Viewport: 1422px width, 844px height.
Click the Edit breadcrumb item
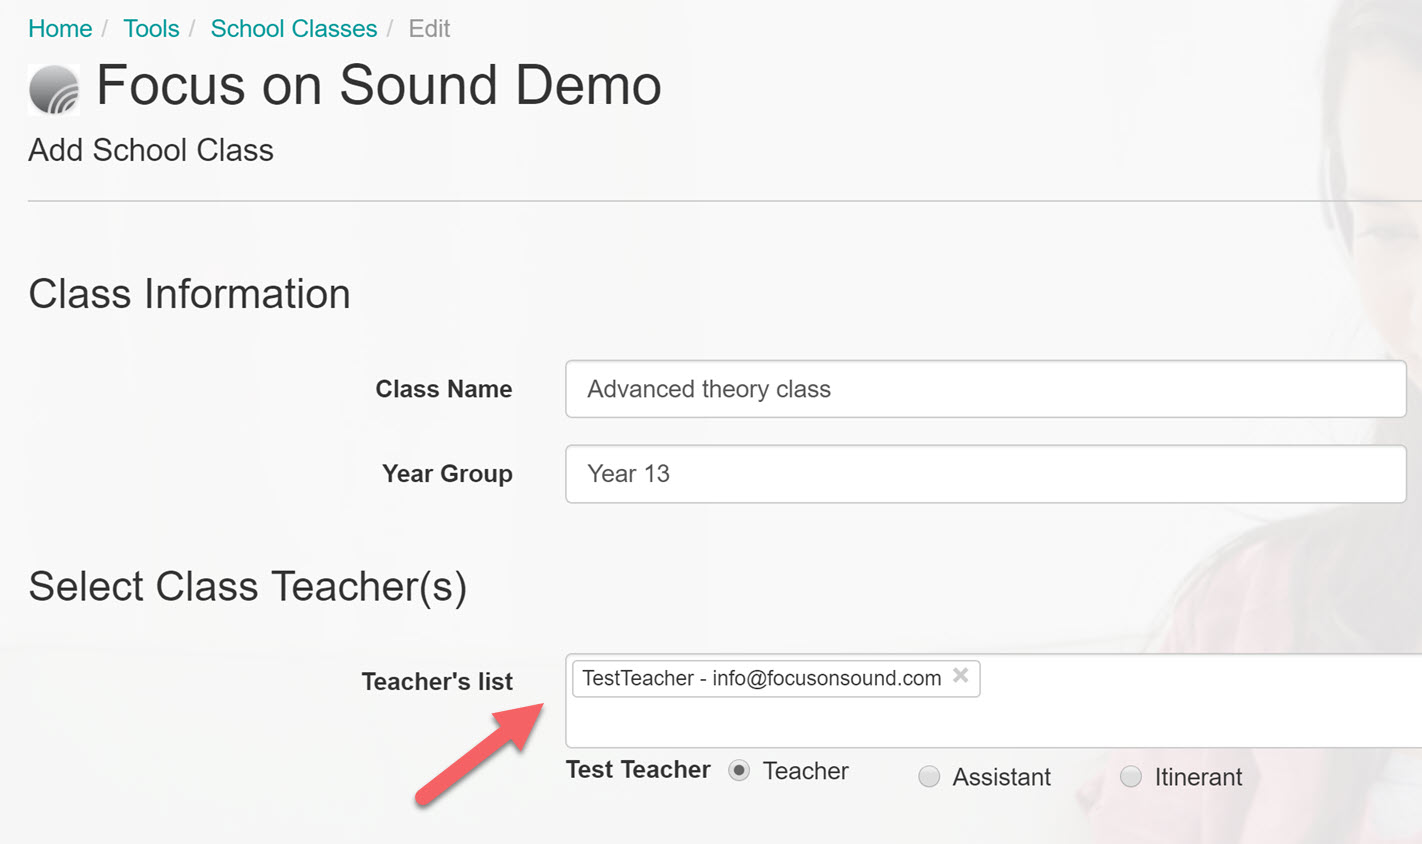429,29
